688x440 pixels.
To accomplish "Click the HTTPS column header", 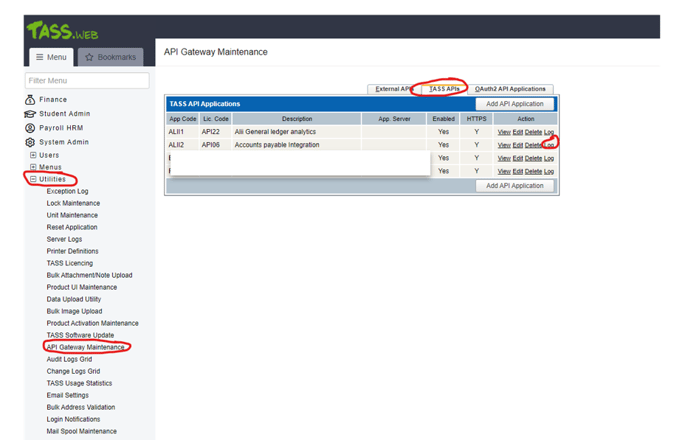I will click(x=477, y=119).
